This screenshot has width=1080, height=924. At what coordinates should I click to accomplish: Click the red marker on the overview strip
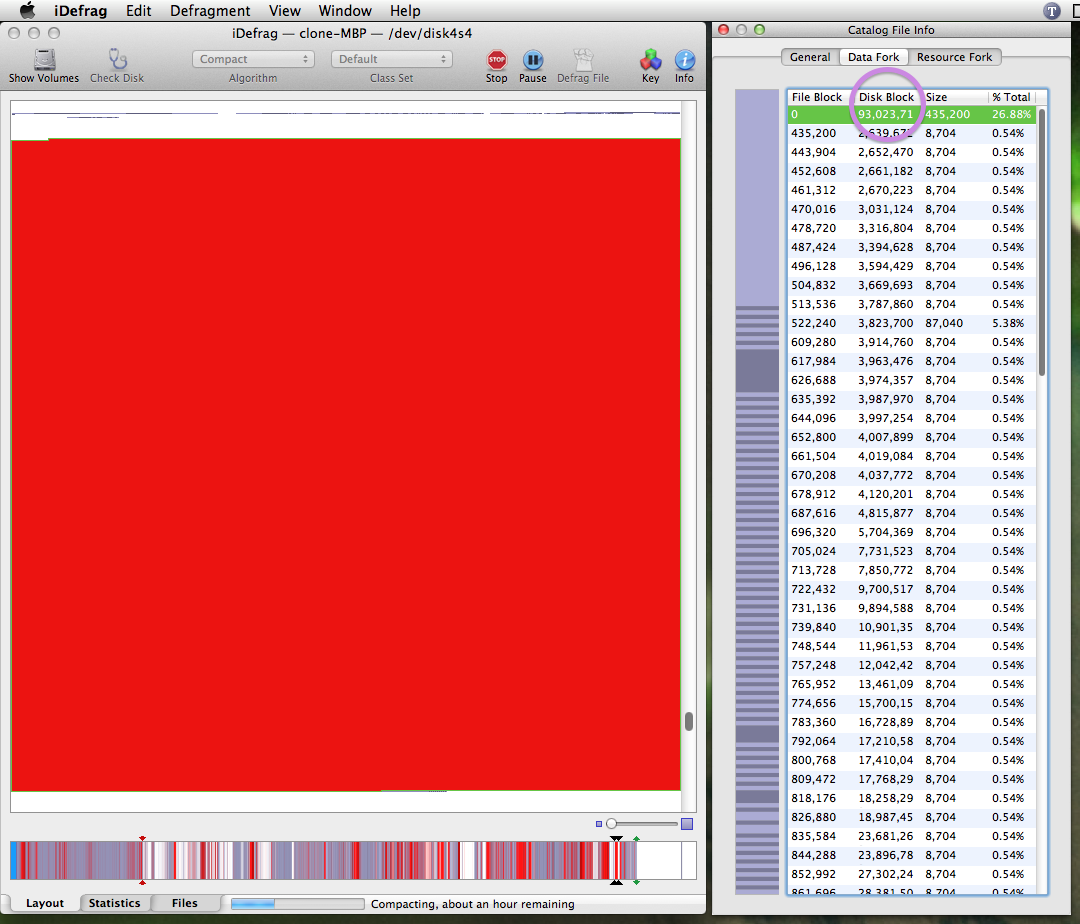(x=142, y=839)
